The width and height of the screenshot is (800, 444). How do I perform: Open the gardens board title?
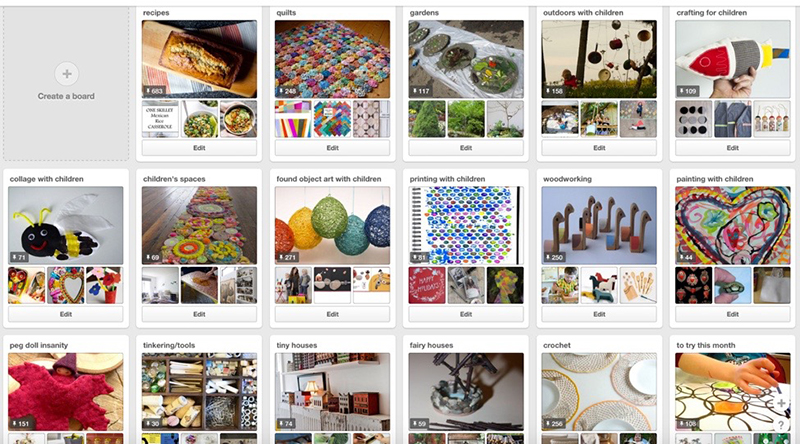[x=424, y=13]
